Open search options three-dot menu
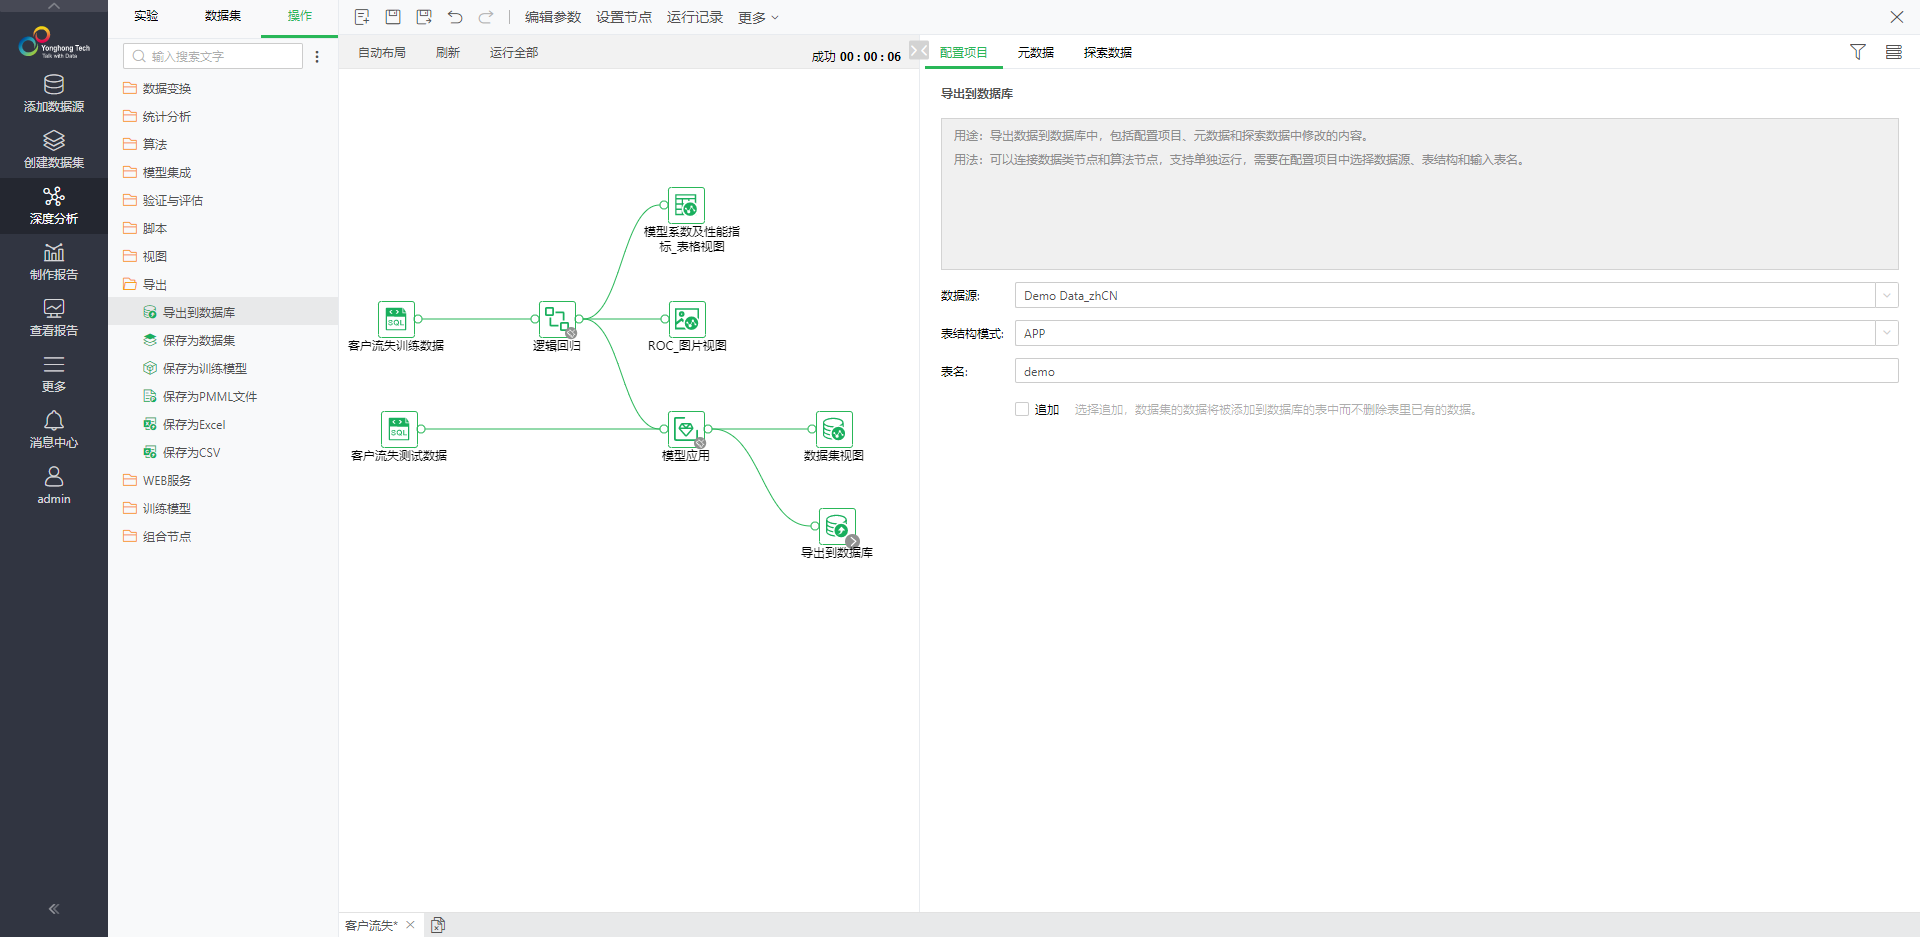Viewport: 1920px width, 937px height. click(317, 57)
